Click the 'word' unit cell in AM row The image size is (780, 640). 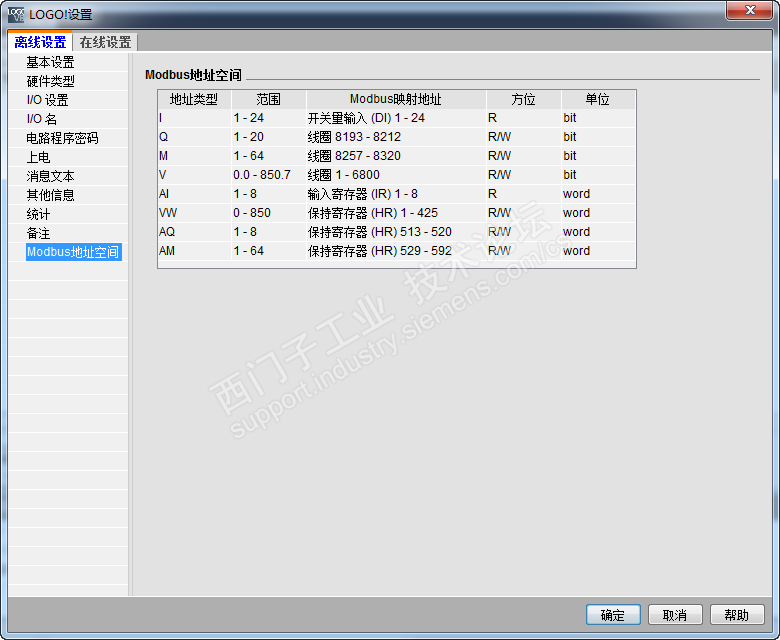[598, 251]
